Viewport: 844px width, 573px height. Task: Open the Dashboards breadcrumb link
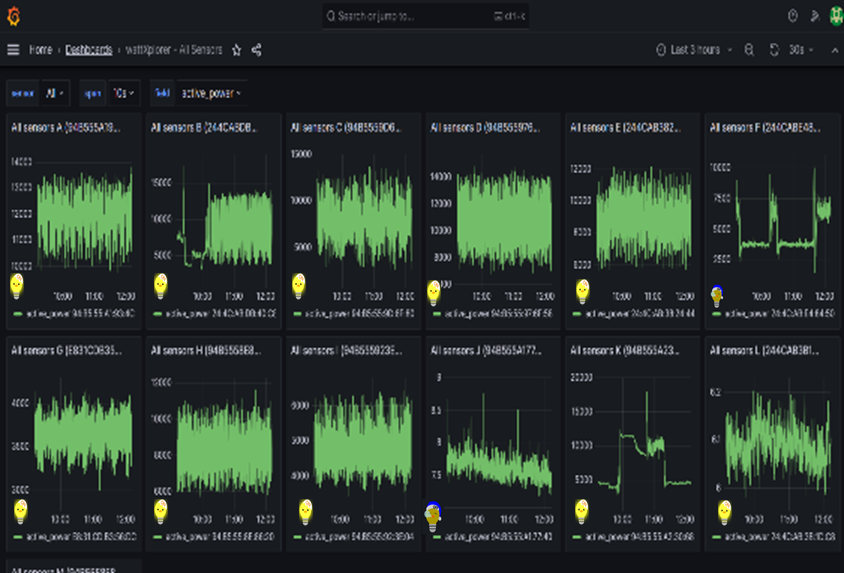click(x=88, y=49)
